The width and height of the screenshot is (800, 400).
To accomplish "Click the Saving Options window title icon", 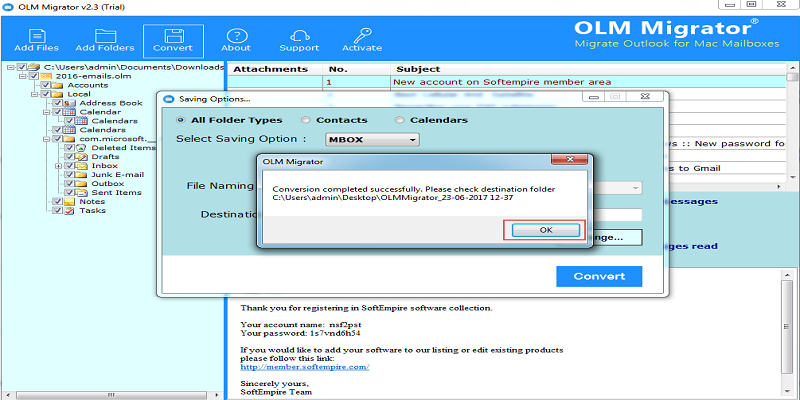I will click(170, 98).
